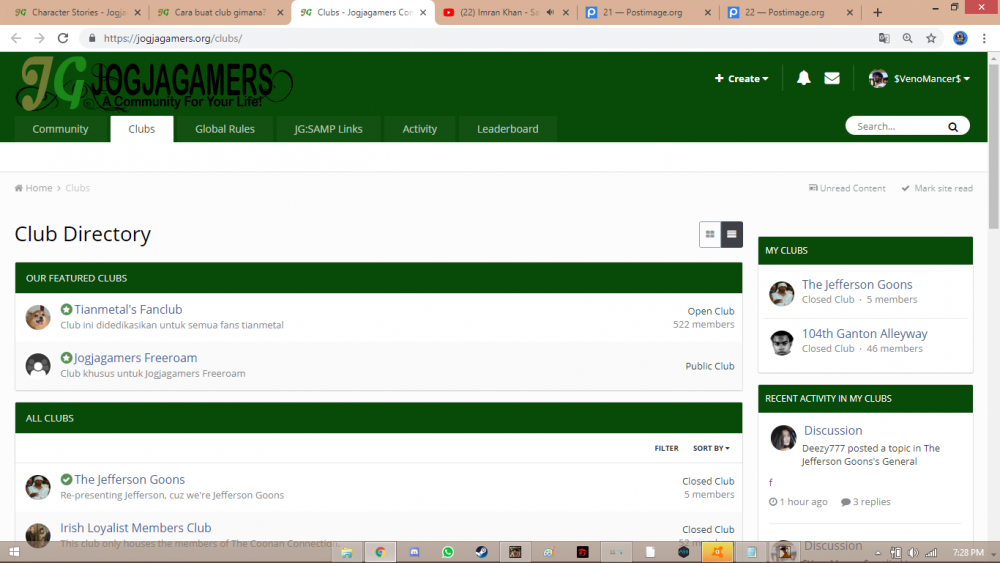The width and height of the screenshot is (1000, 563).
Task: Open the Community navigation tab
Action: [61, 129]
